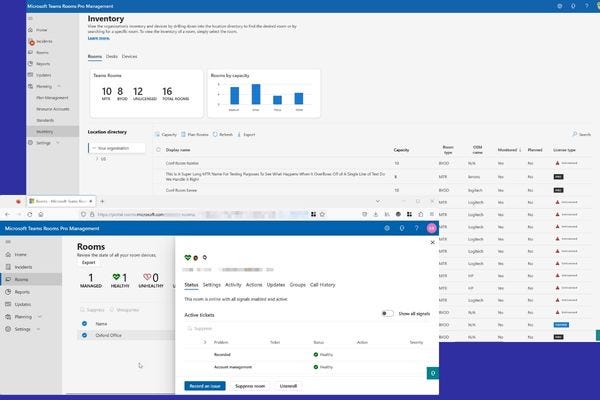Select Rooms in the Rooms window sidebar
This screenshot has height=400, width=600.
[x=31, y=279]
